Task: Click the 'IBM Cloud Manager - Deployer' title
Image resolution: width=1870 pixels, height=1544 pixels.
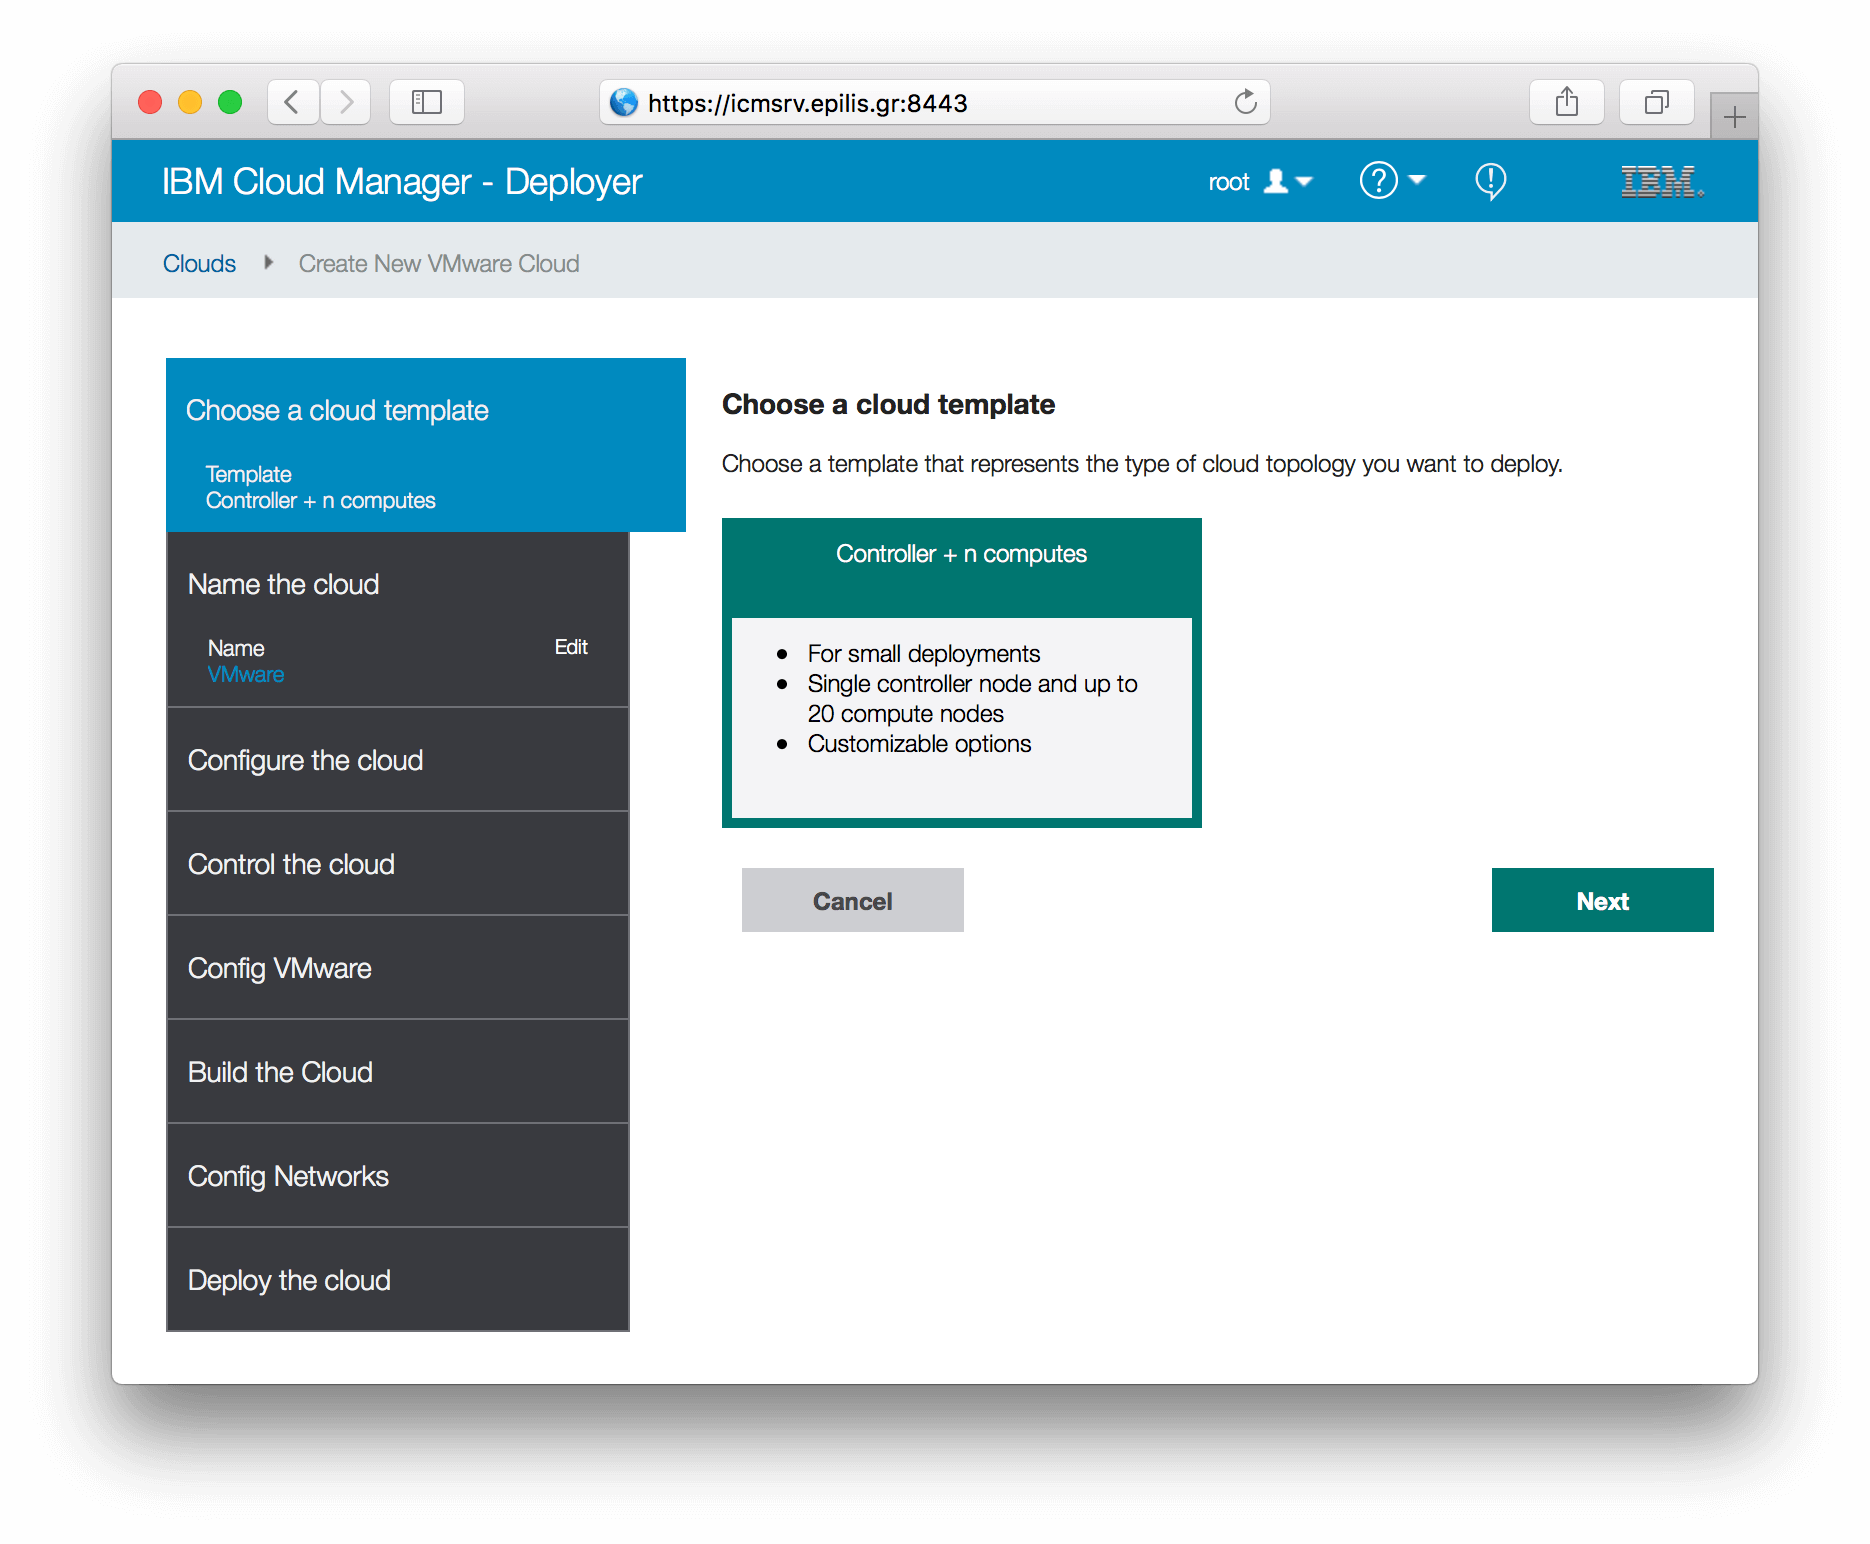Action: [x=402, y=182]
